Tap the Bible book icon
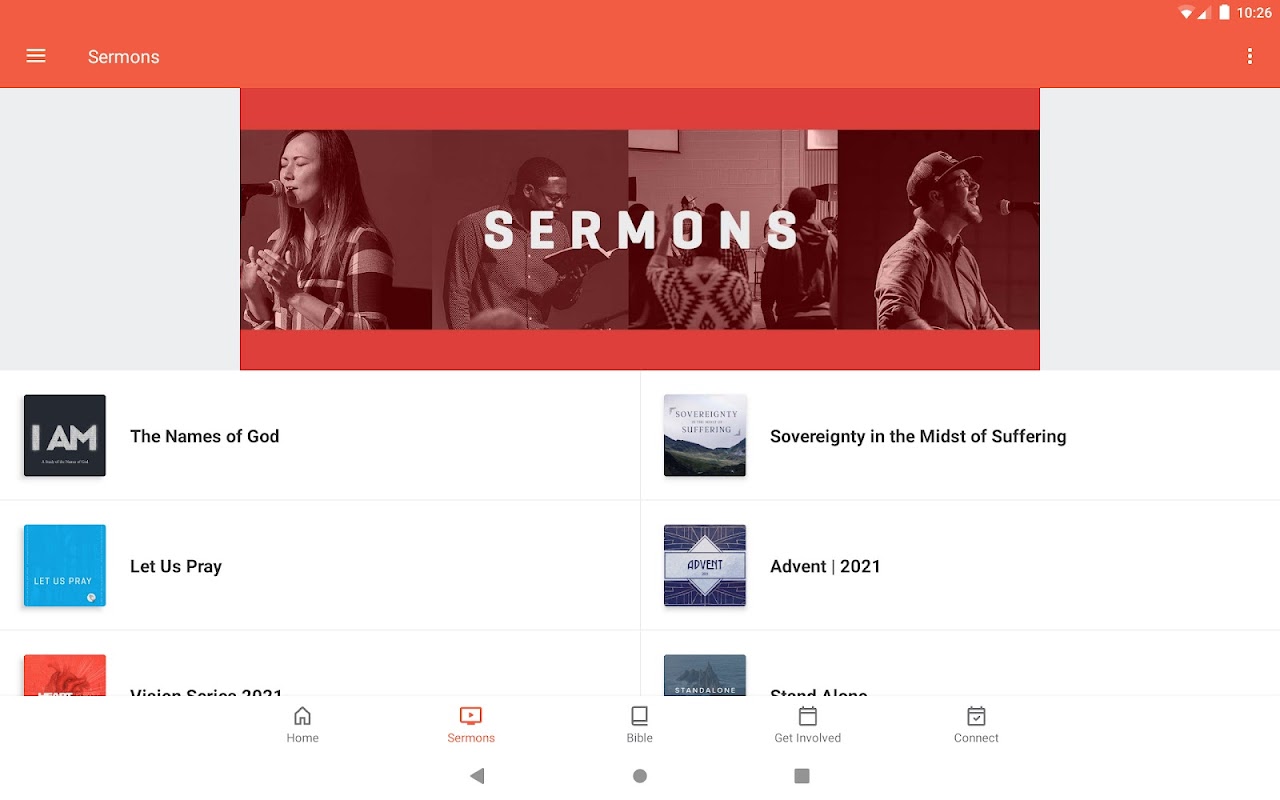This screenshot has height=800, width=1280. coord(639,716)
